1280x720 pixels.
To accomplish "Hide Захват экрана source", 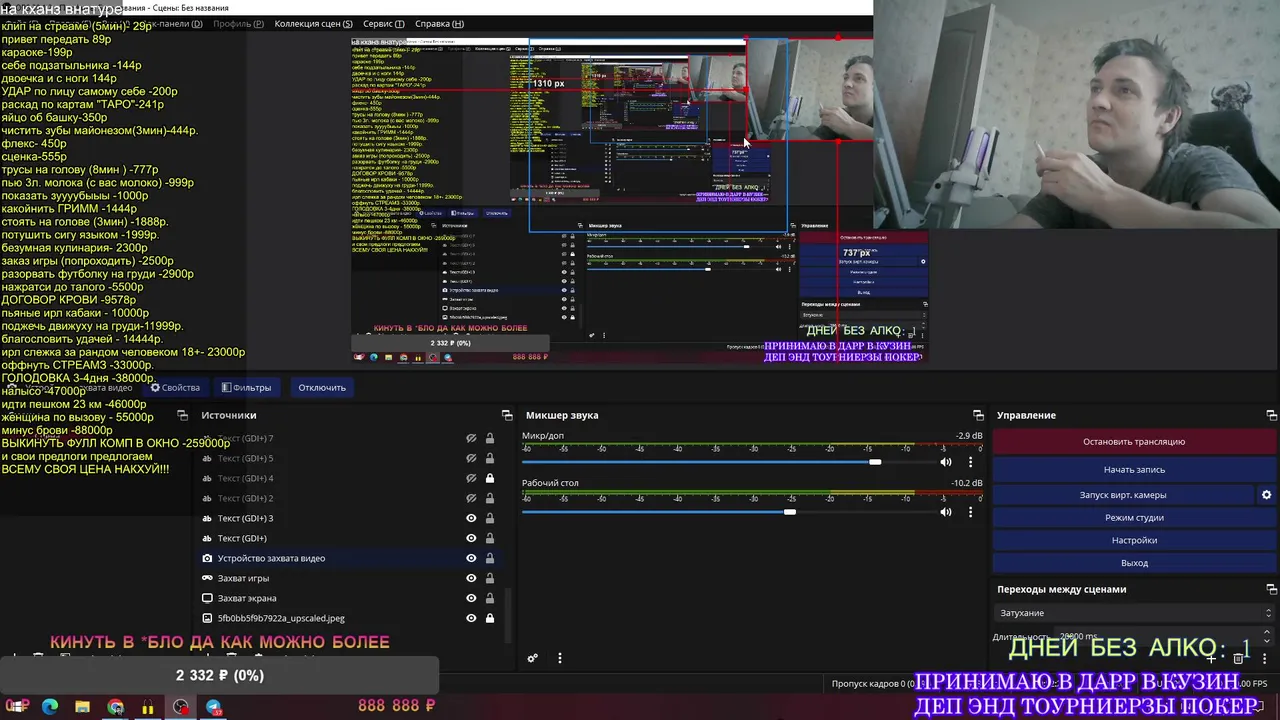I will (471, 598).
